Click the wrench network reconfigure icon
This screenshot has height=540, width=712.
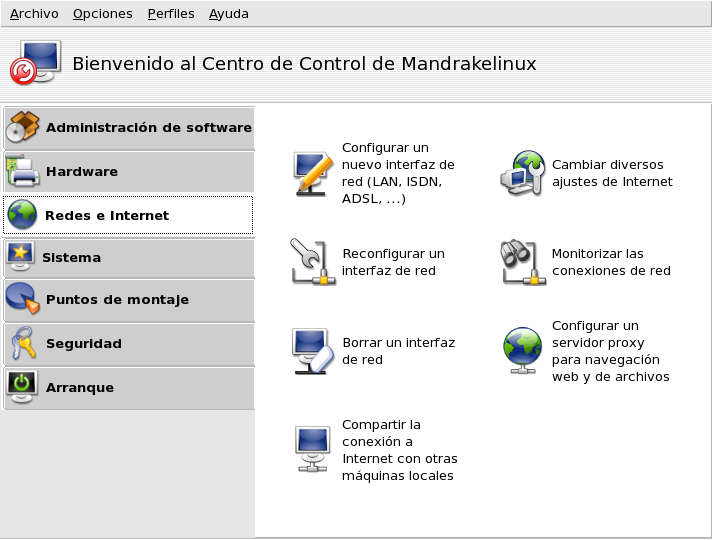[x=313, y=262]
